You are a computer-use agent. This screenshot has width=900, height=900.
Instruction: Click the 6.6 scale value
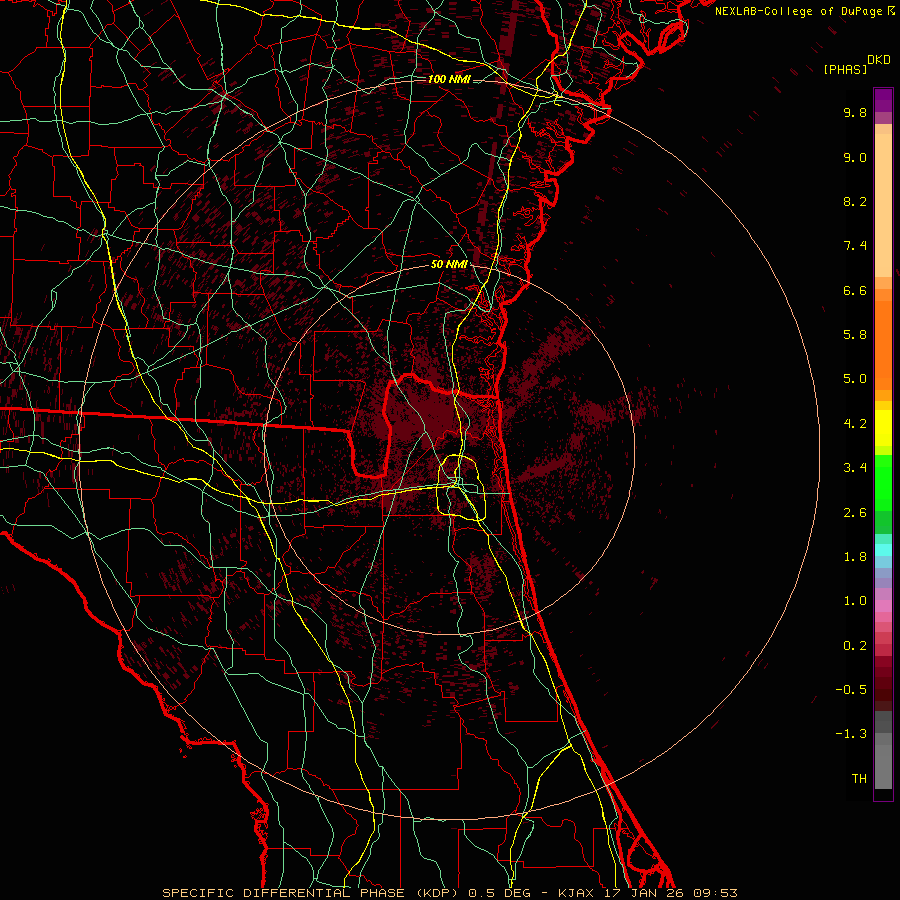(855, 290)
